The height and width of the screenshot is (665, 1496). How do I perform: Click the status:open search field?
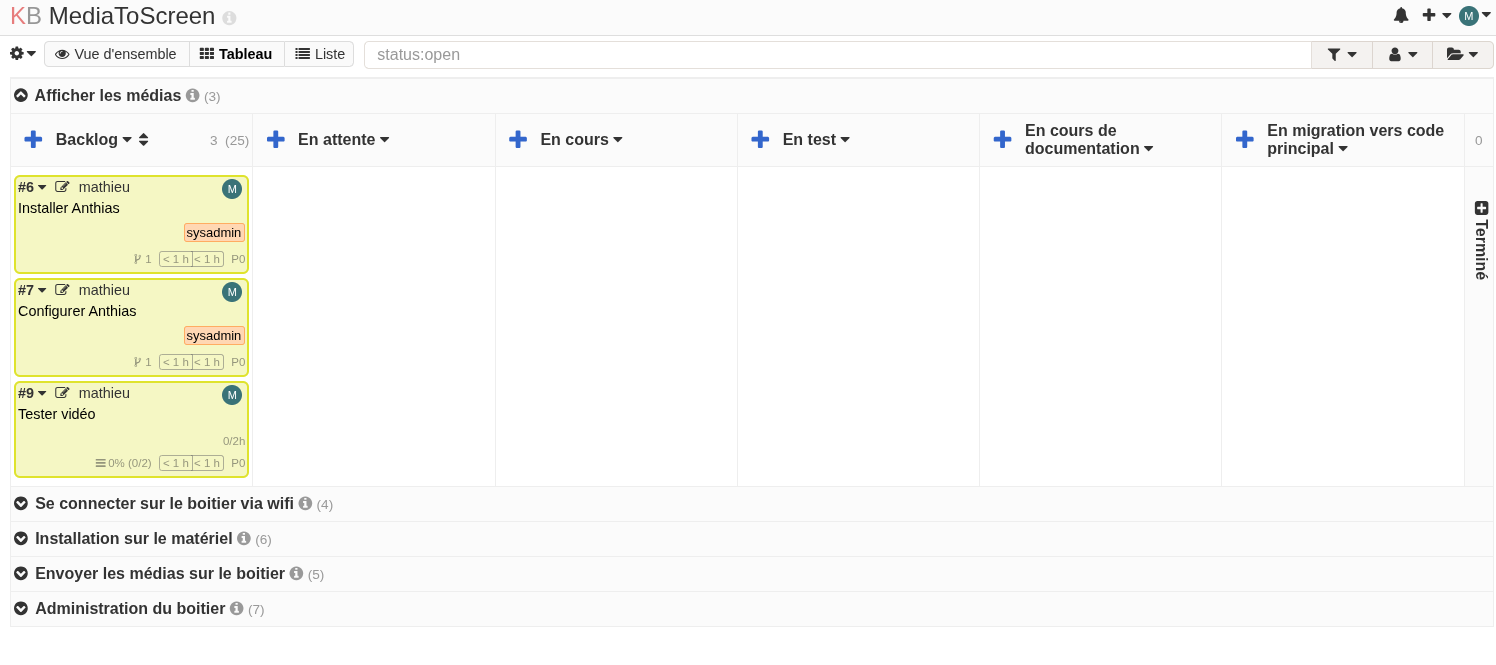(836, 55)
